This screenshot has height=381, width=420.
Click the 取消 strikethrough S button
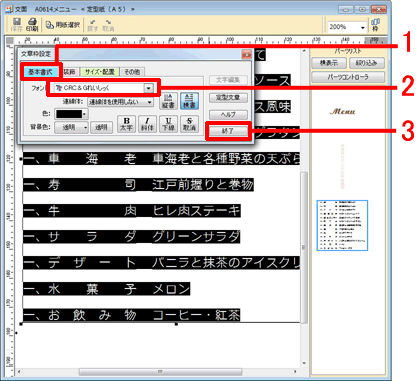pos(189,124)
